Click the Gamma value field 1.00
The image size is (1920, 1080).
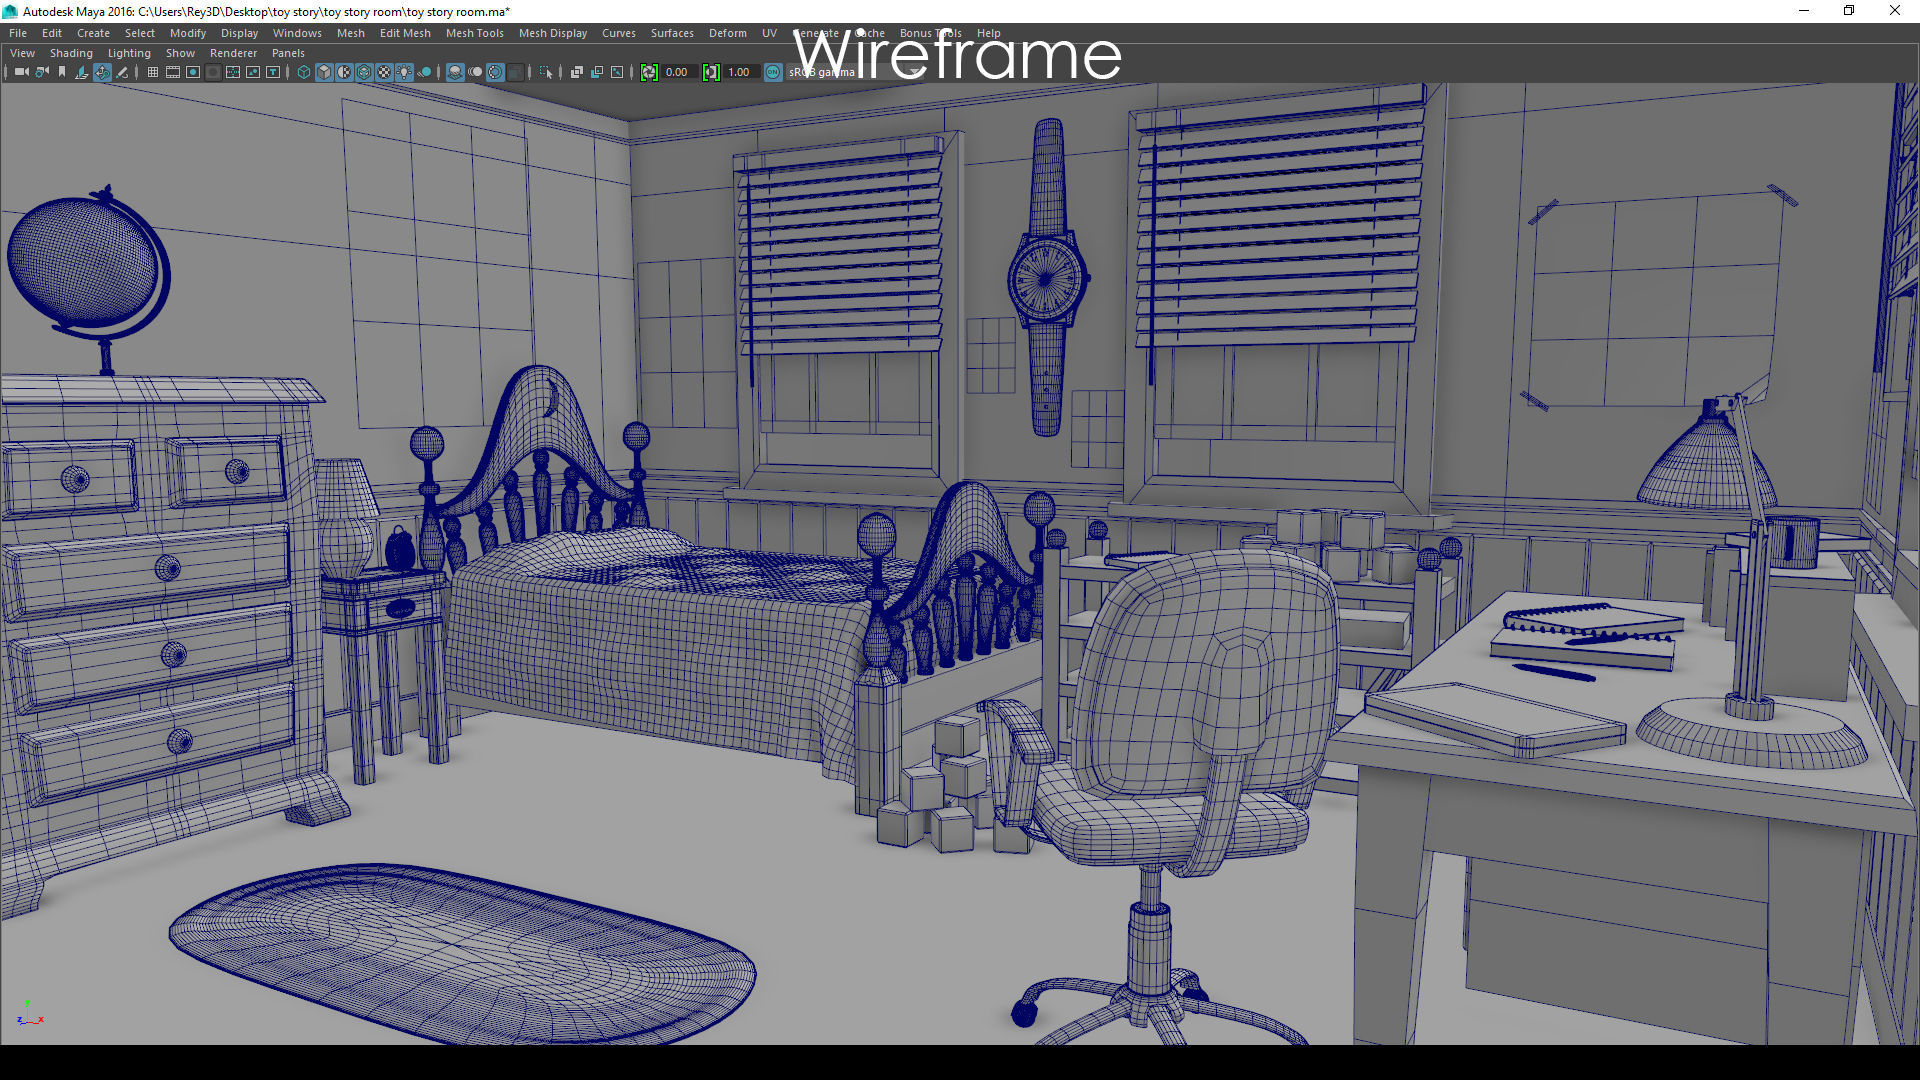741,72
